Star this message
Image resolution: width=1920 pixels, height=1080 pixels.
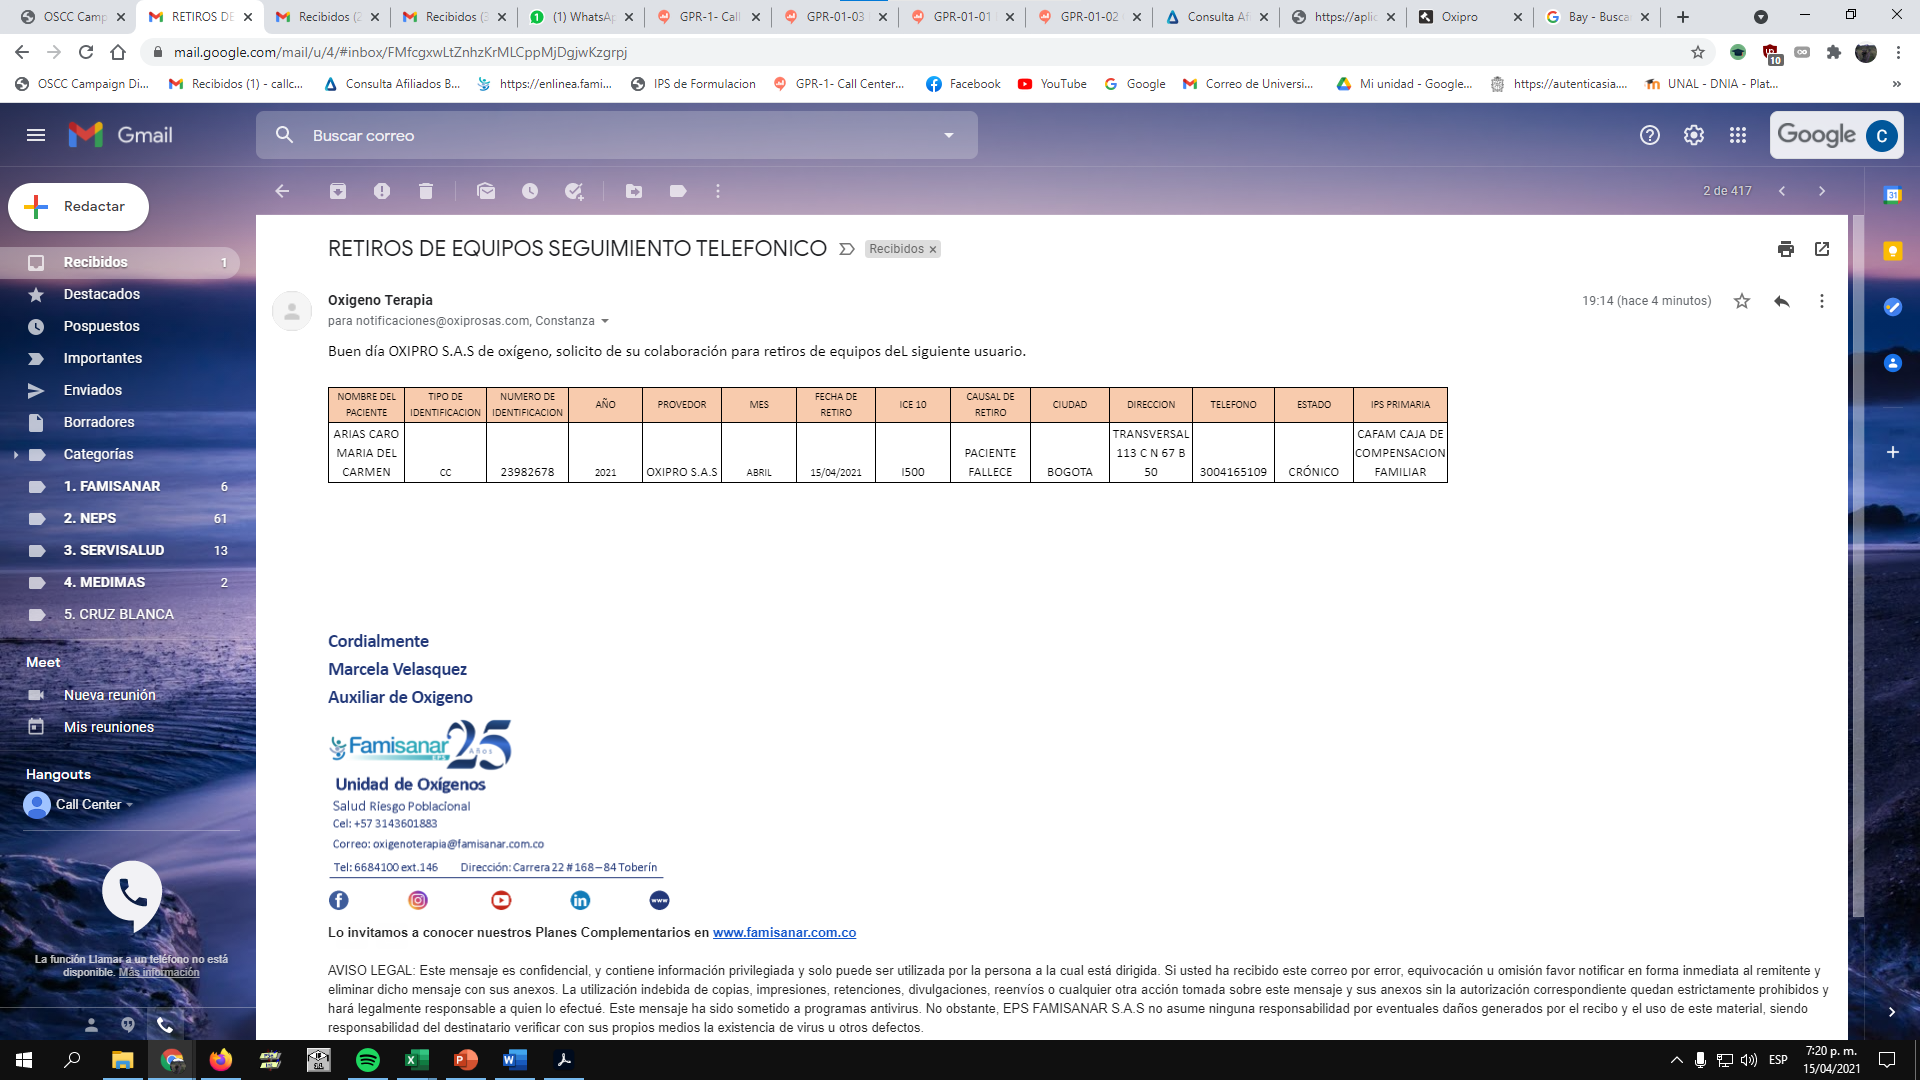pos(1742,301)
